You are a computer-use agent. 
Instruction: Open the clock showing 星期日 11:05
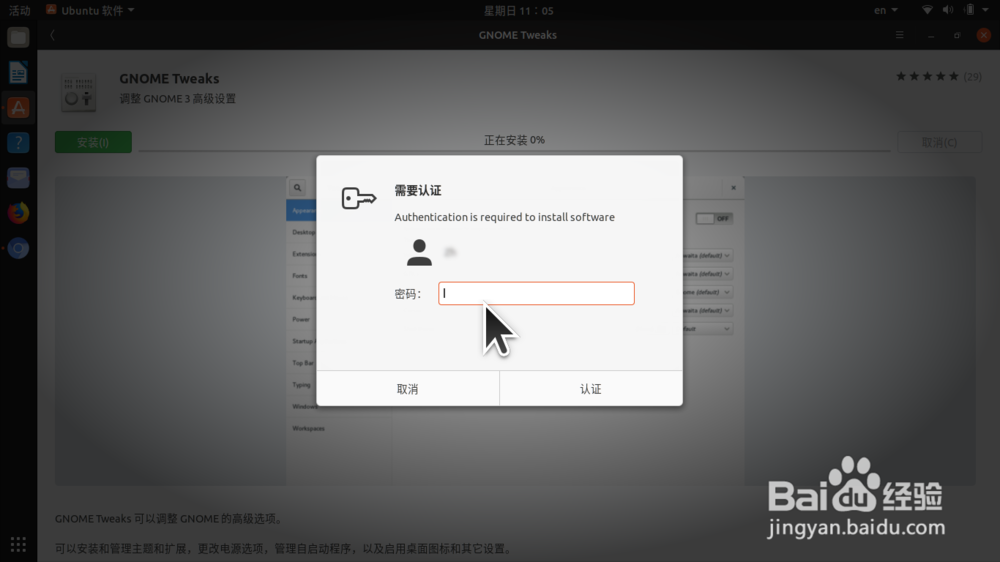click(x=518, y=10)
